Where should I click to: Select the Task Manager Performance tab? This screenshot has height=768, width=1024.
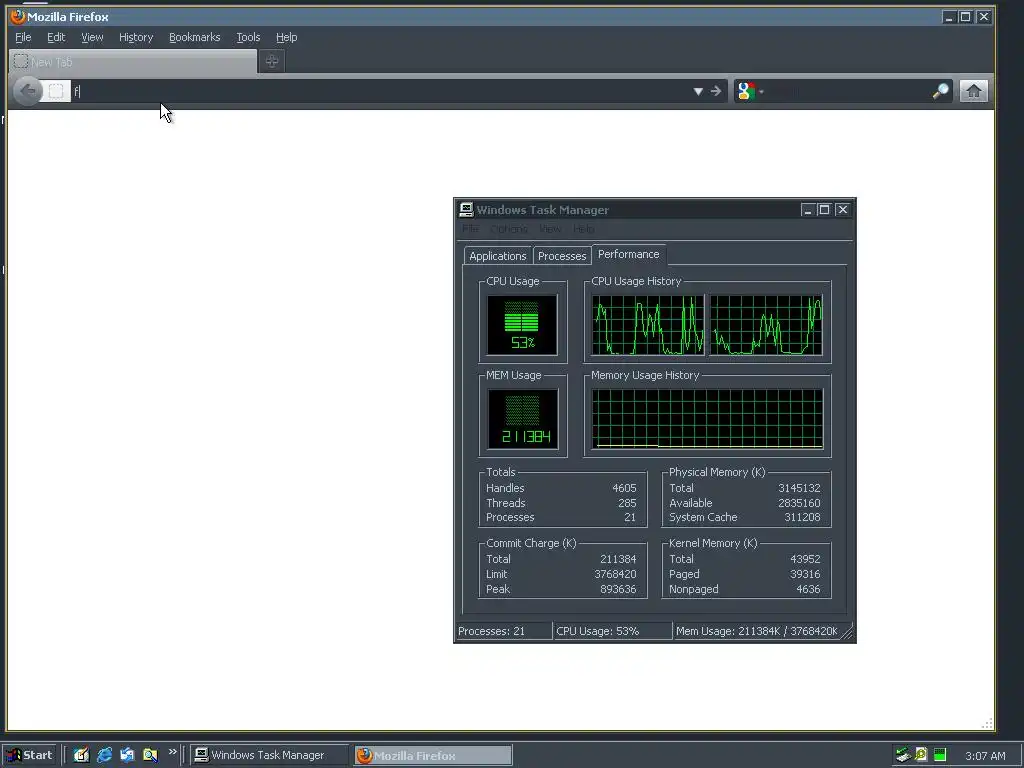(628, 254)
